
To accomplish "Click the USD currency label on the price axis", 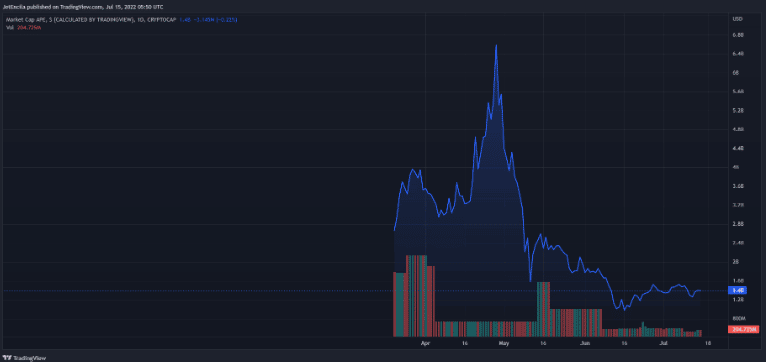I will (x=738, y=19).
